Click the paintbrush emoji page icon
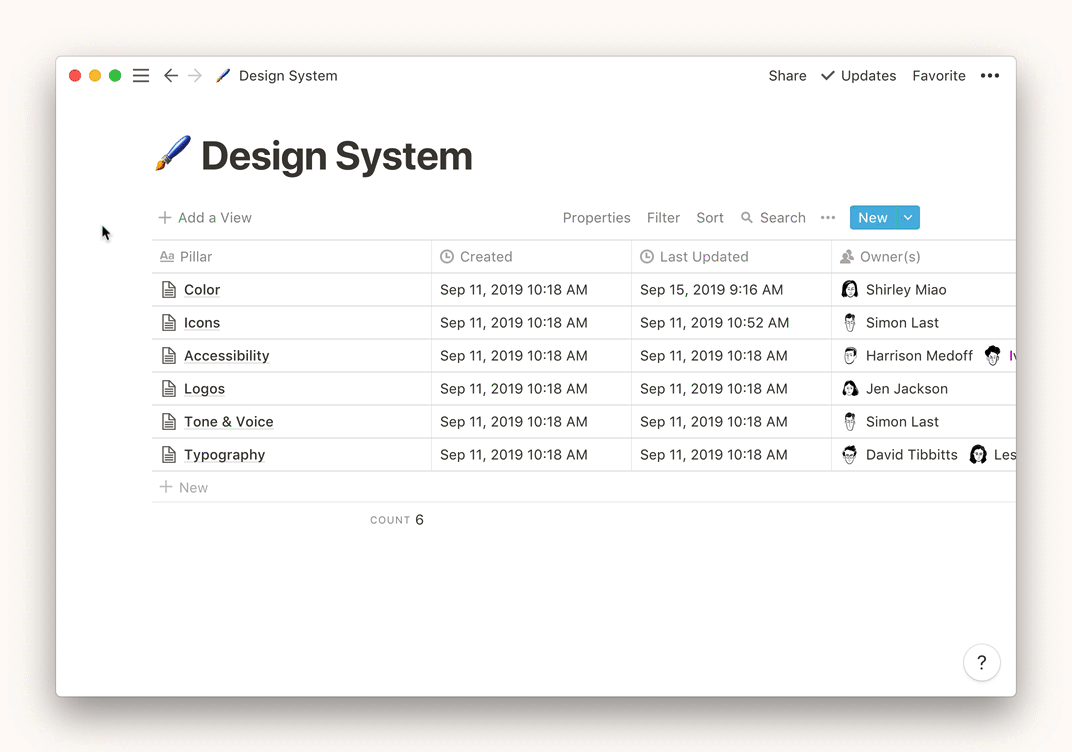Screen dimensions: 1072x752 point(173,155)
